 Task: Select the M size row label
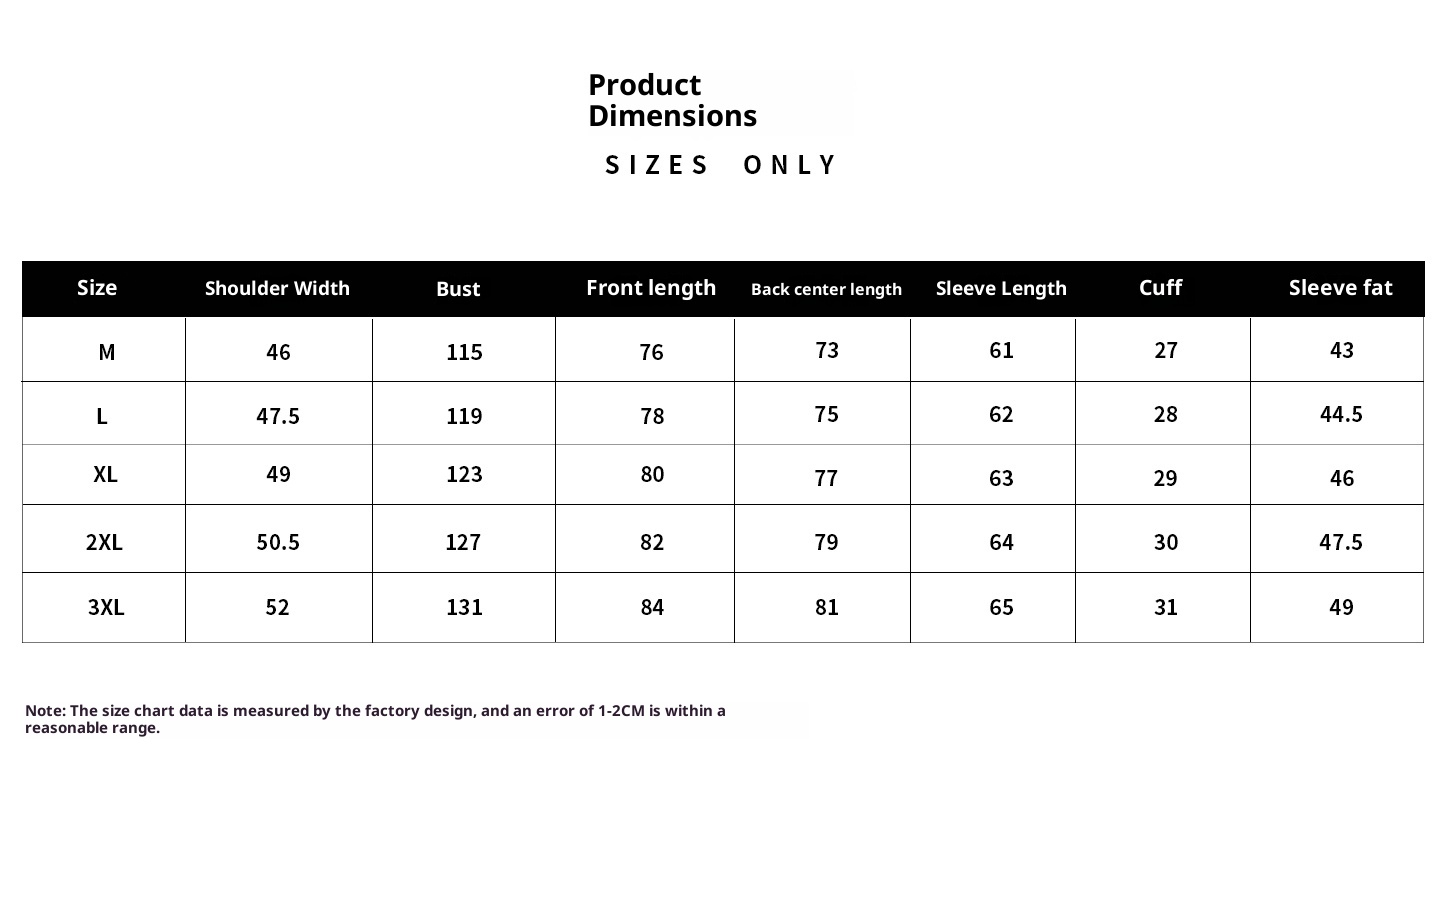point(107,352)
